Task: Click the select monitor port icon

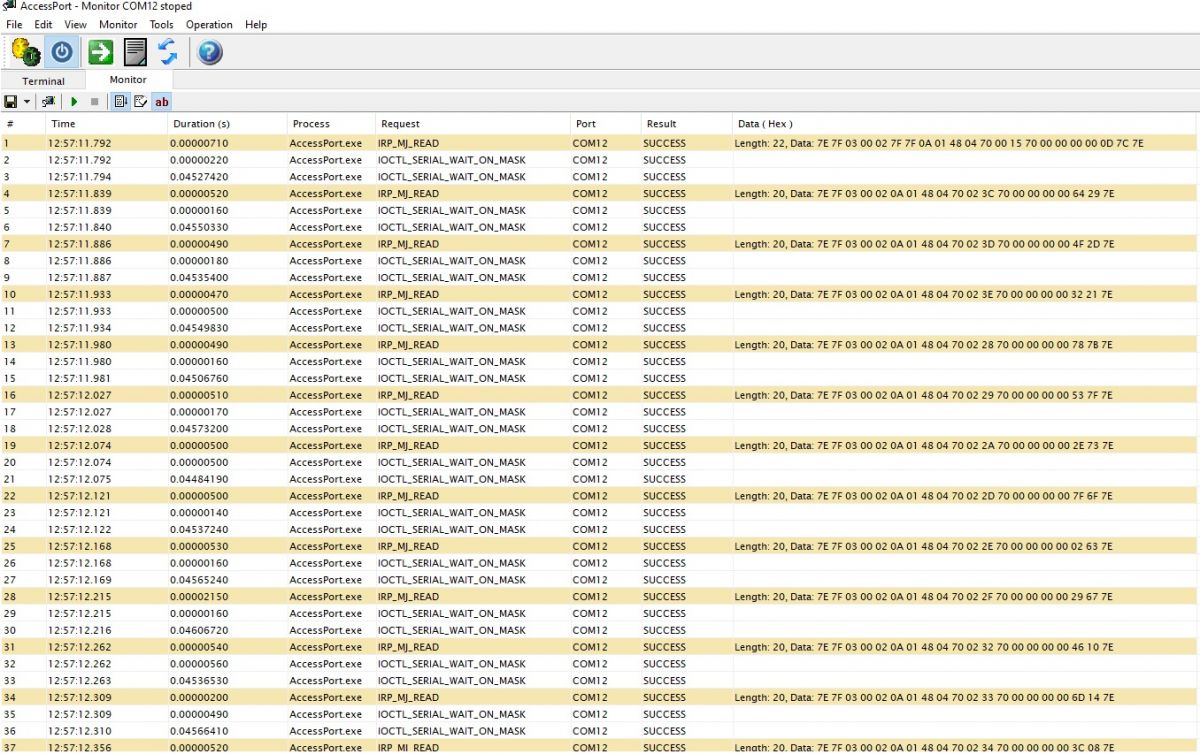Action: click(48, 102)
